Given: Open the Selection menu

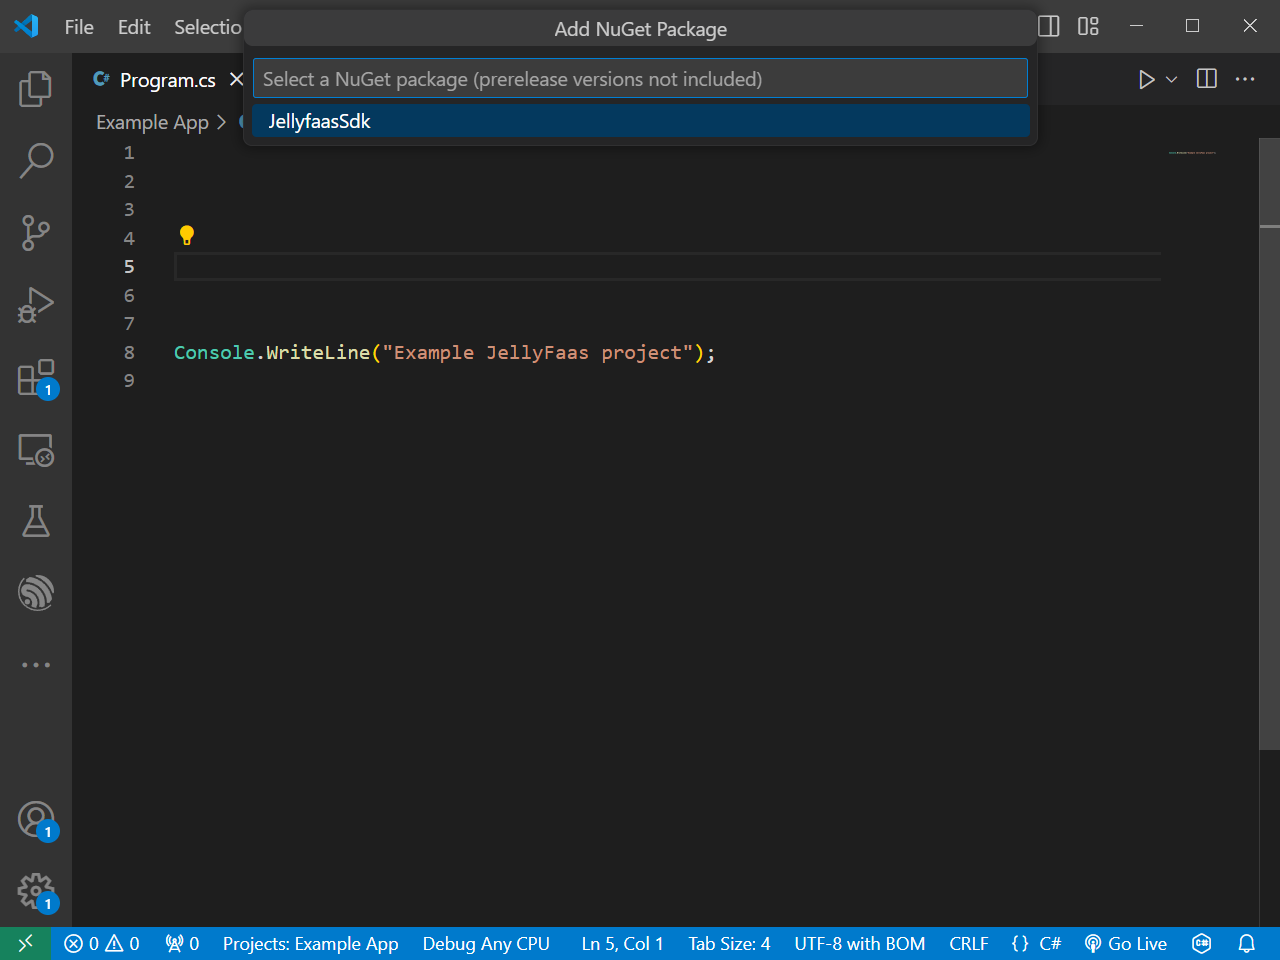Looking at the screenshot, I should pos(208,27).
